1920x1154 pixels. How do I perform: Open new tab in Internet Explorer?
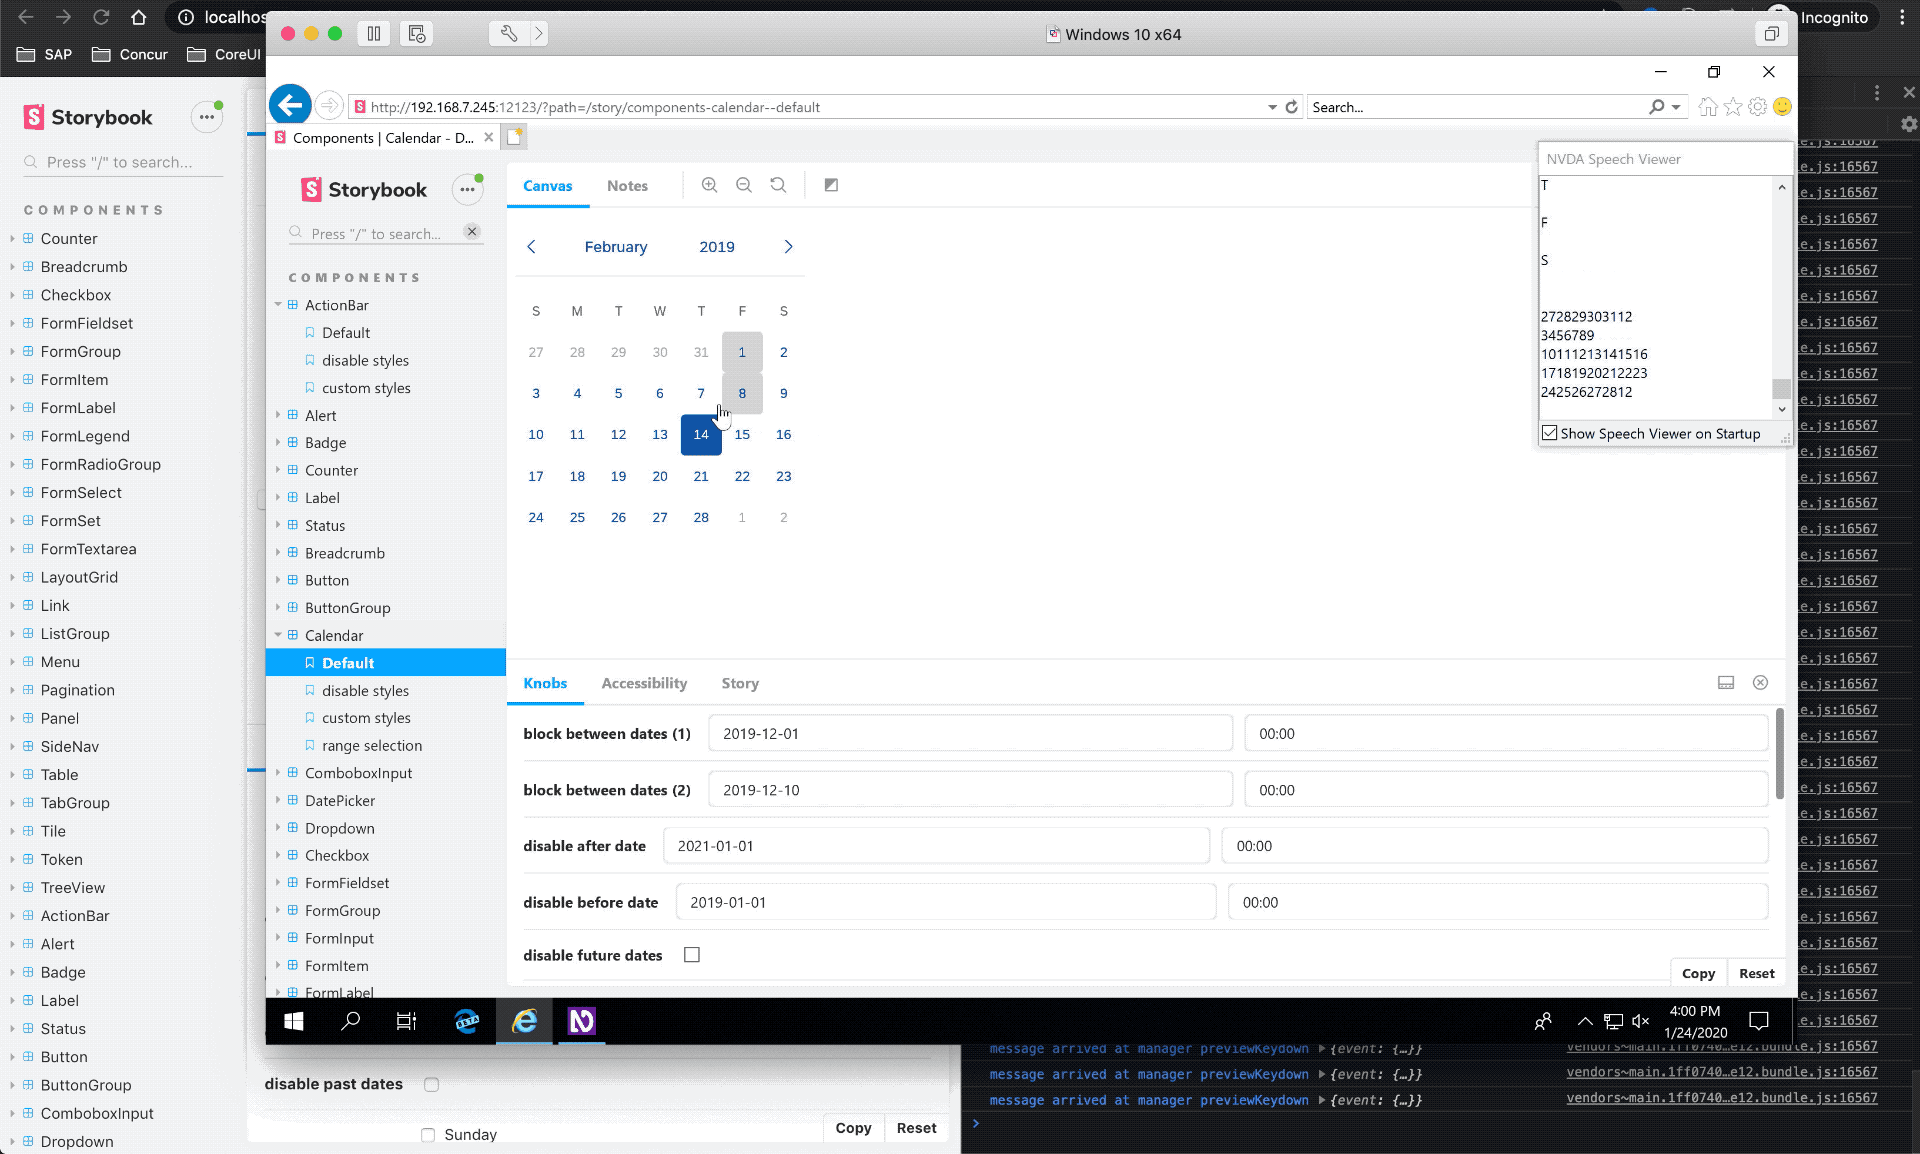[x=514, y=137]
